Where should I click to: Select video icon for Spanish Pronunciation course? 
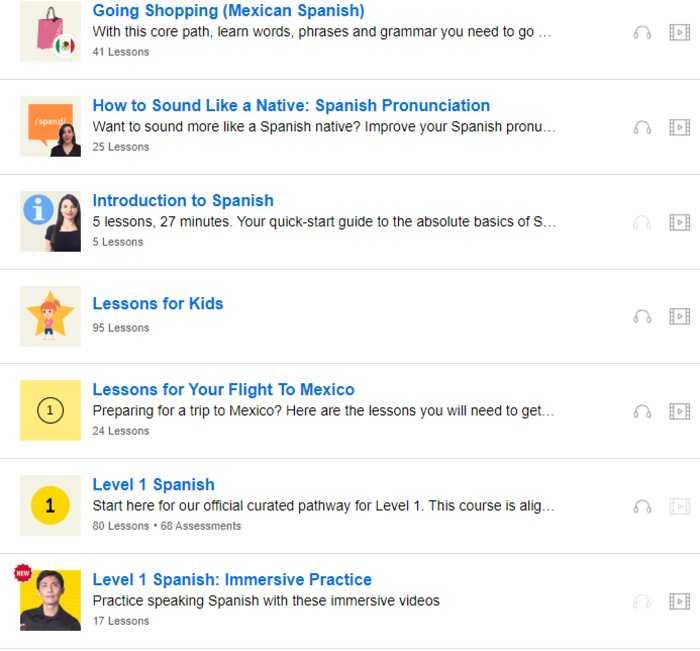679,128
